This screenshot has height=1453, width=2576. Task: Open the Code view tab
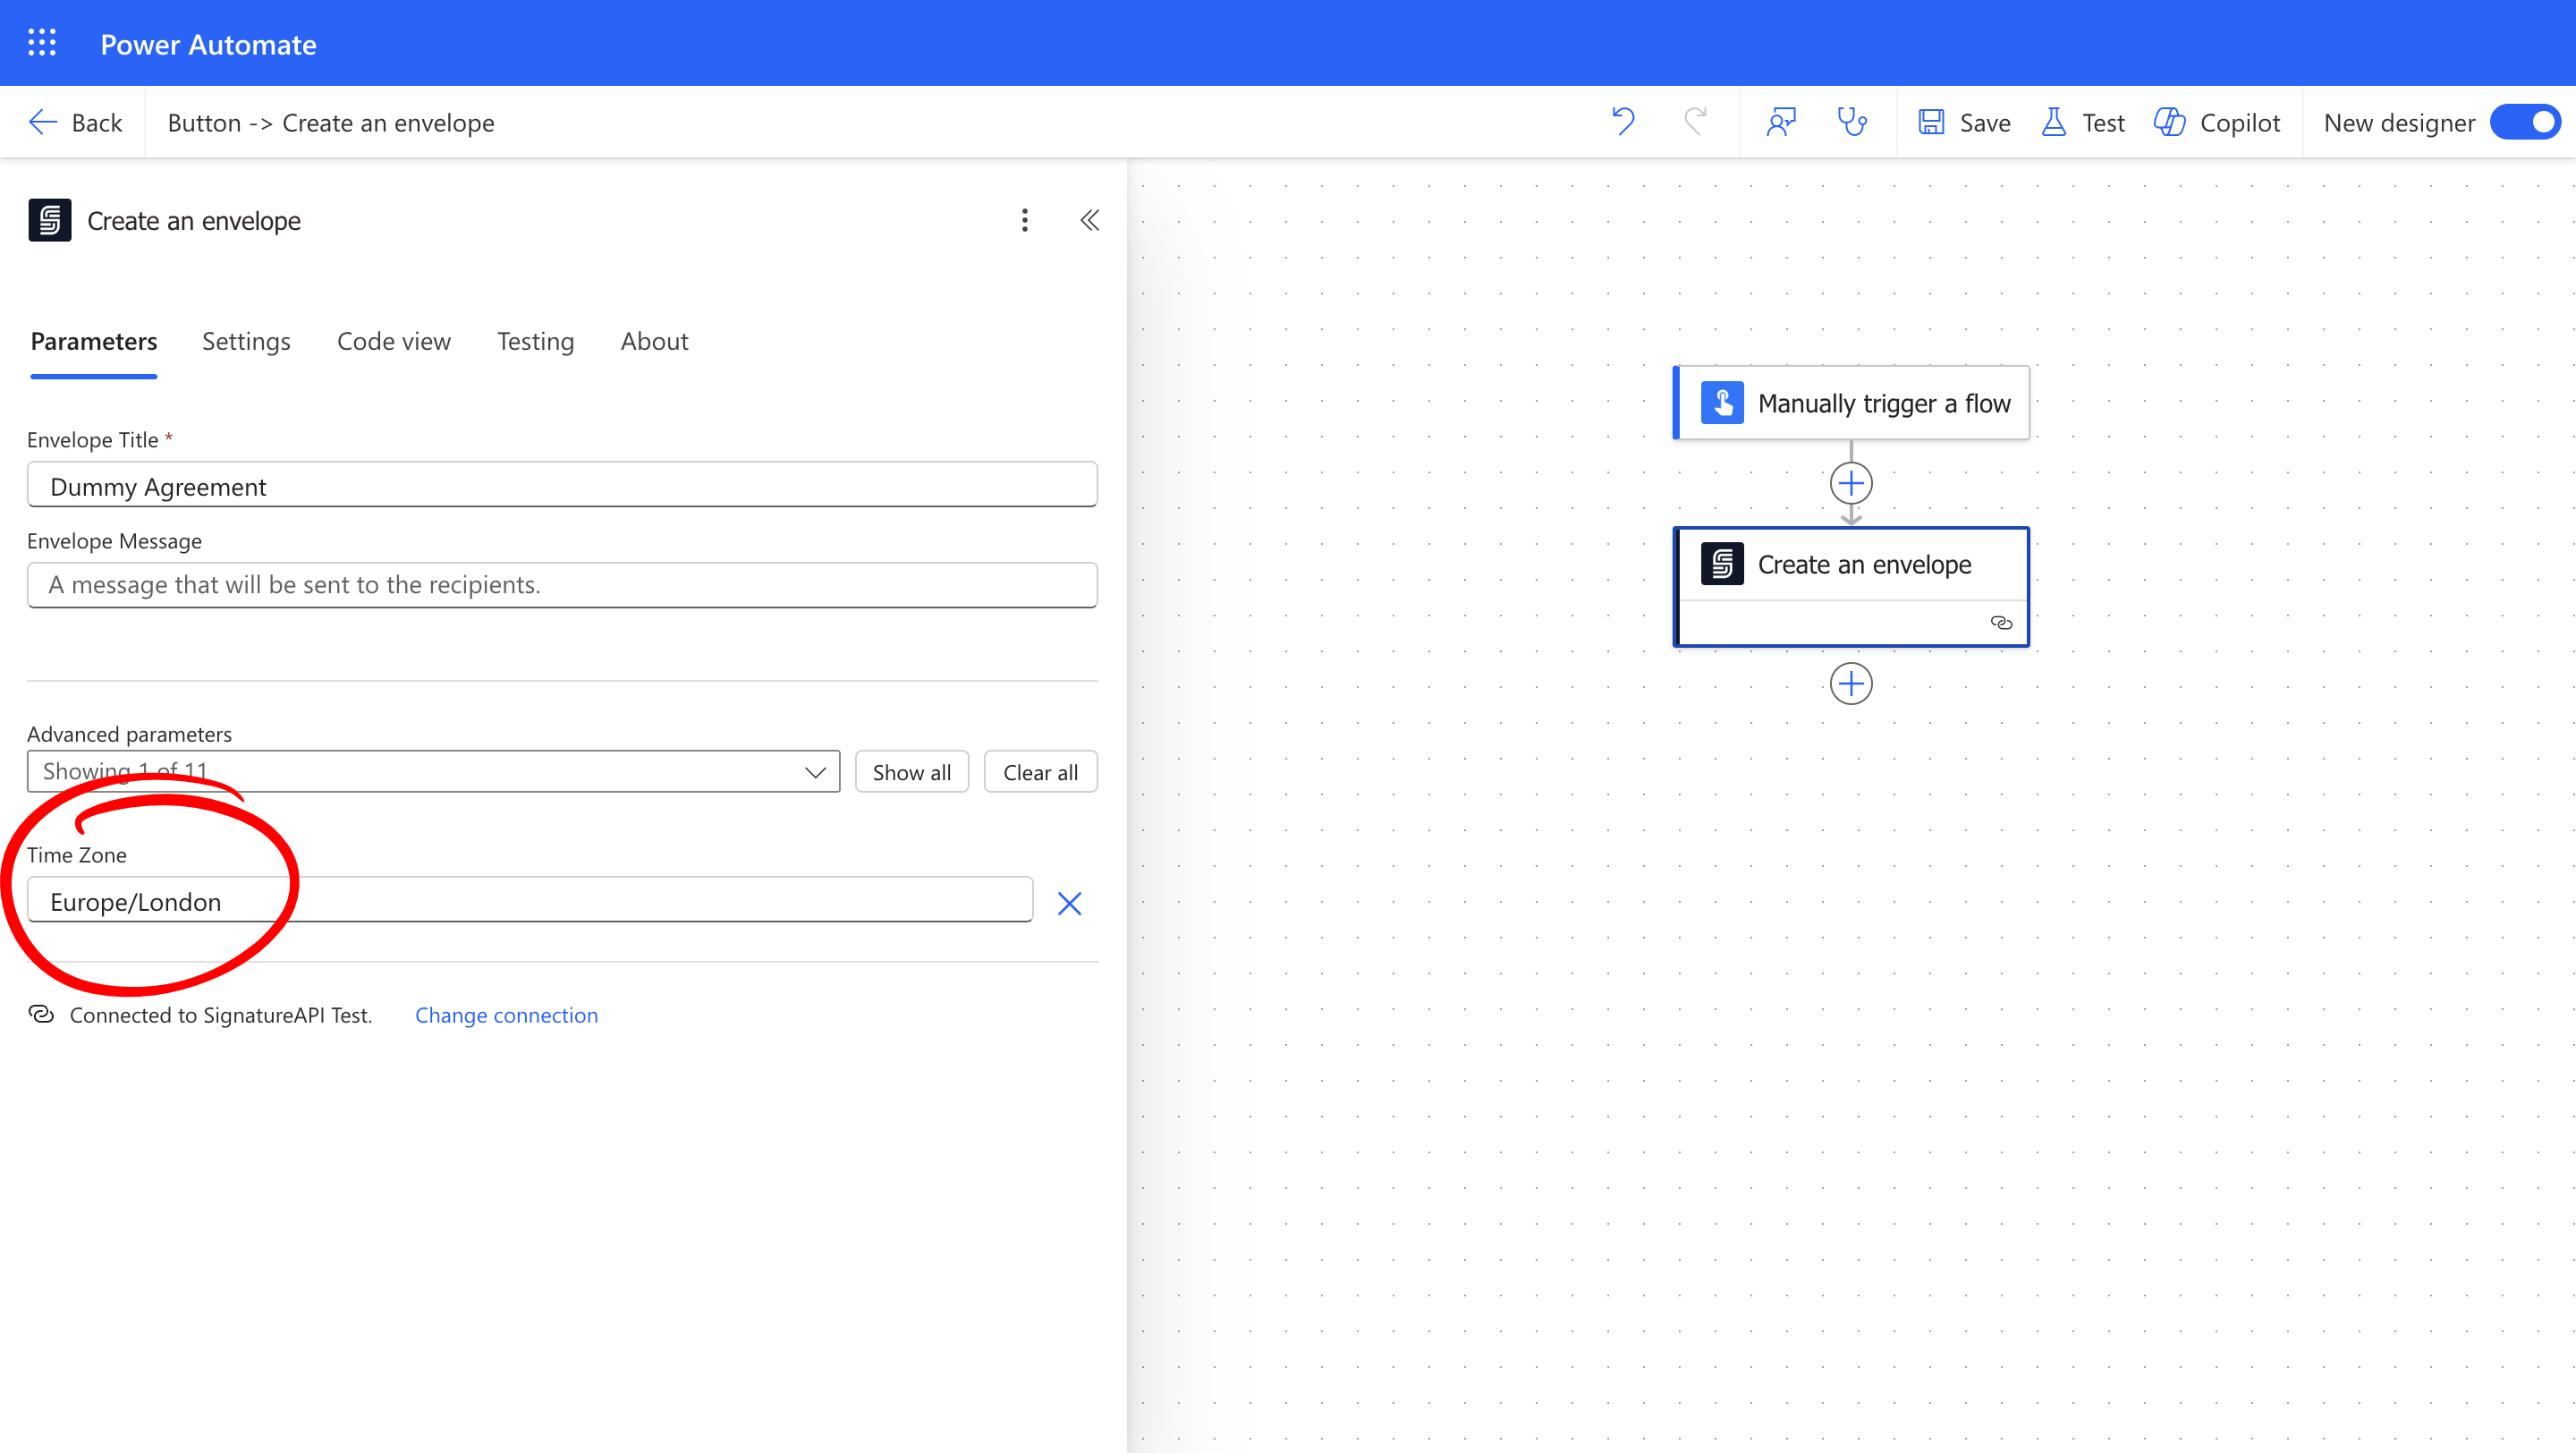[x=393, y=341]
